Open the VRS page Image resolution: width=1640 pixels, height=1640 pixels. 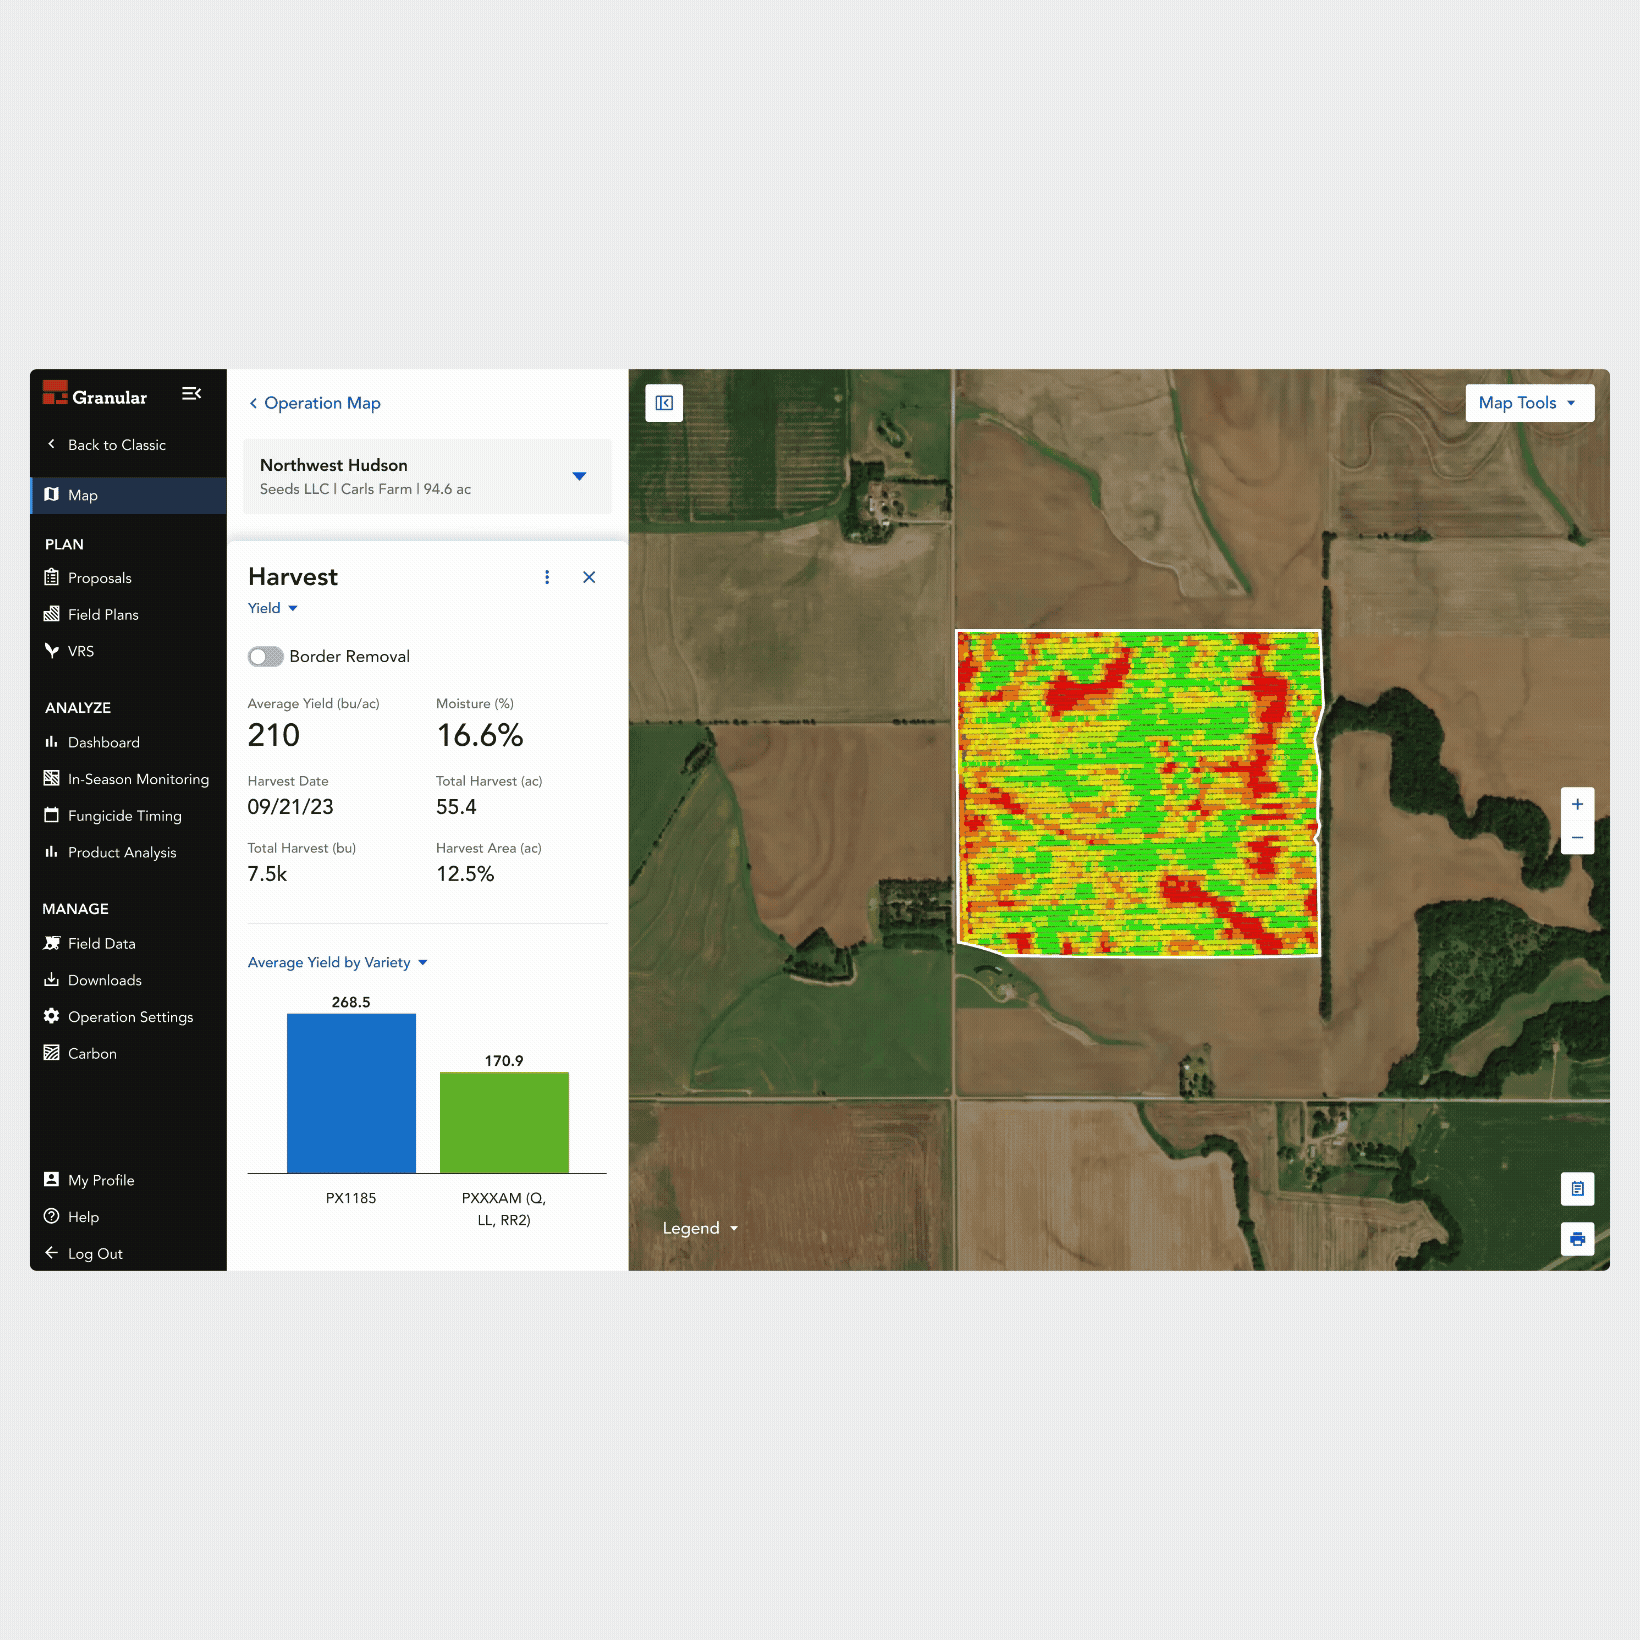[x=81, y=651]
